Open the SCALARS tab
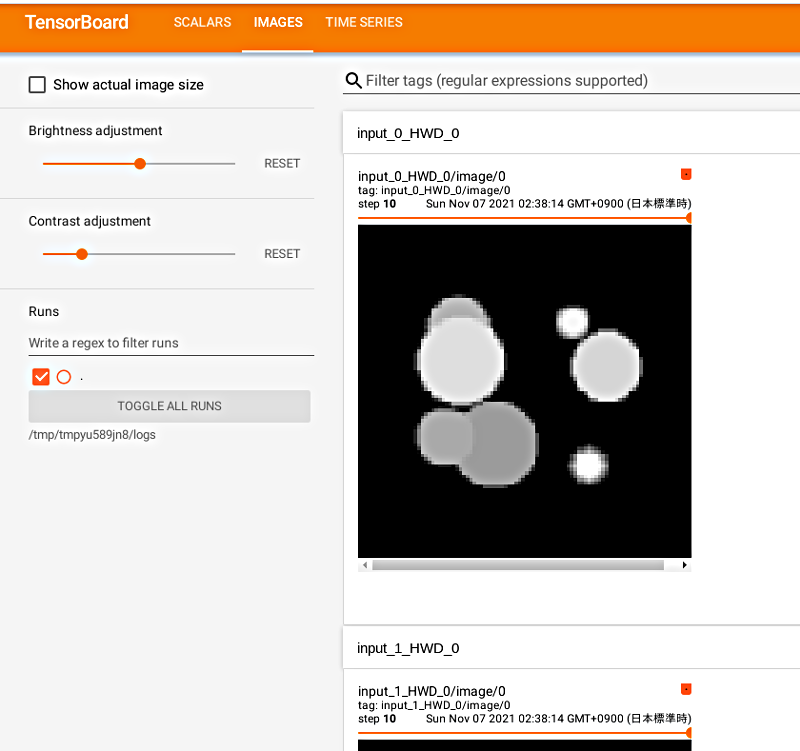The image size is (800, 751). coord(202,22)
